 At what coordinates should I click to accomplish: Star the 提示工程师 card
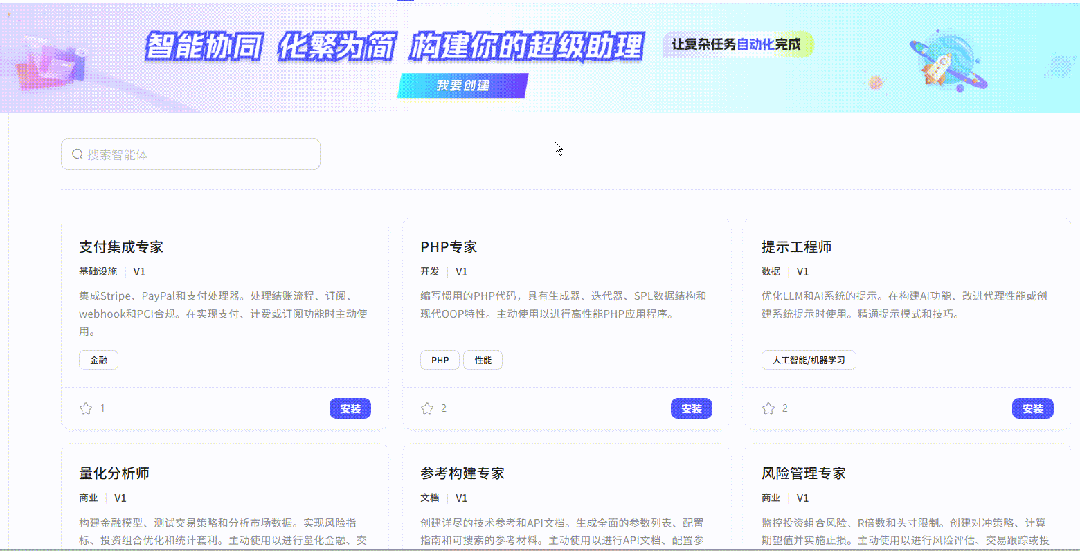tap(768, 408)
